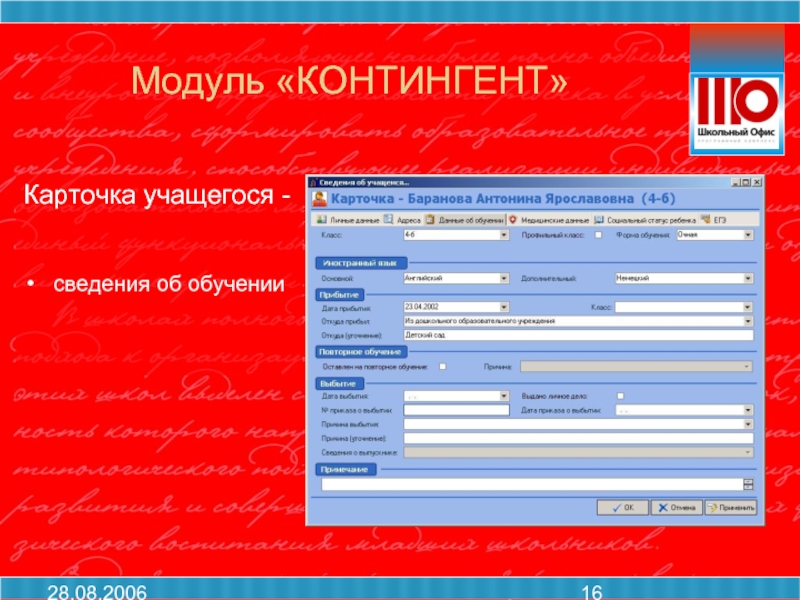Click the Примечание section header
800x600 pixels.
[x=345, y=469]
